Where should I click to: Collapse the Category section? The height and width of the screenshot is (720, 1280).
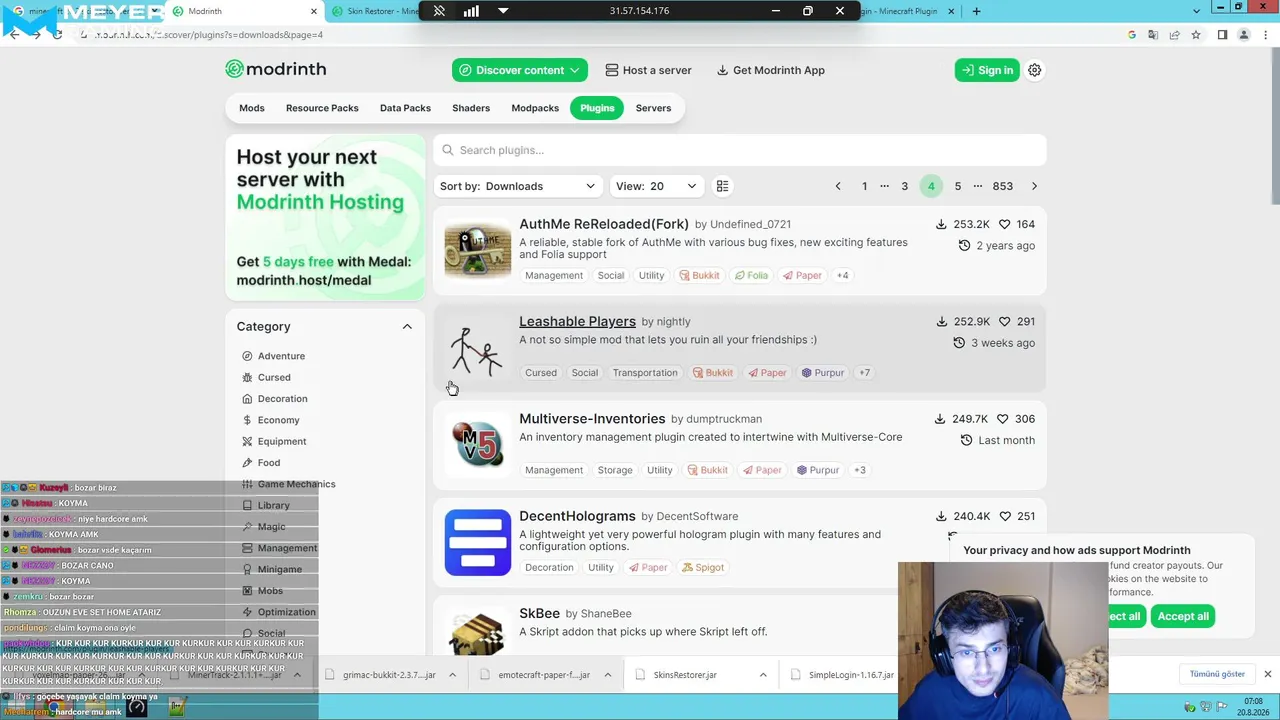coord(407,327)
